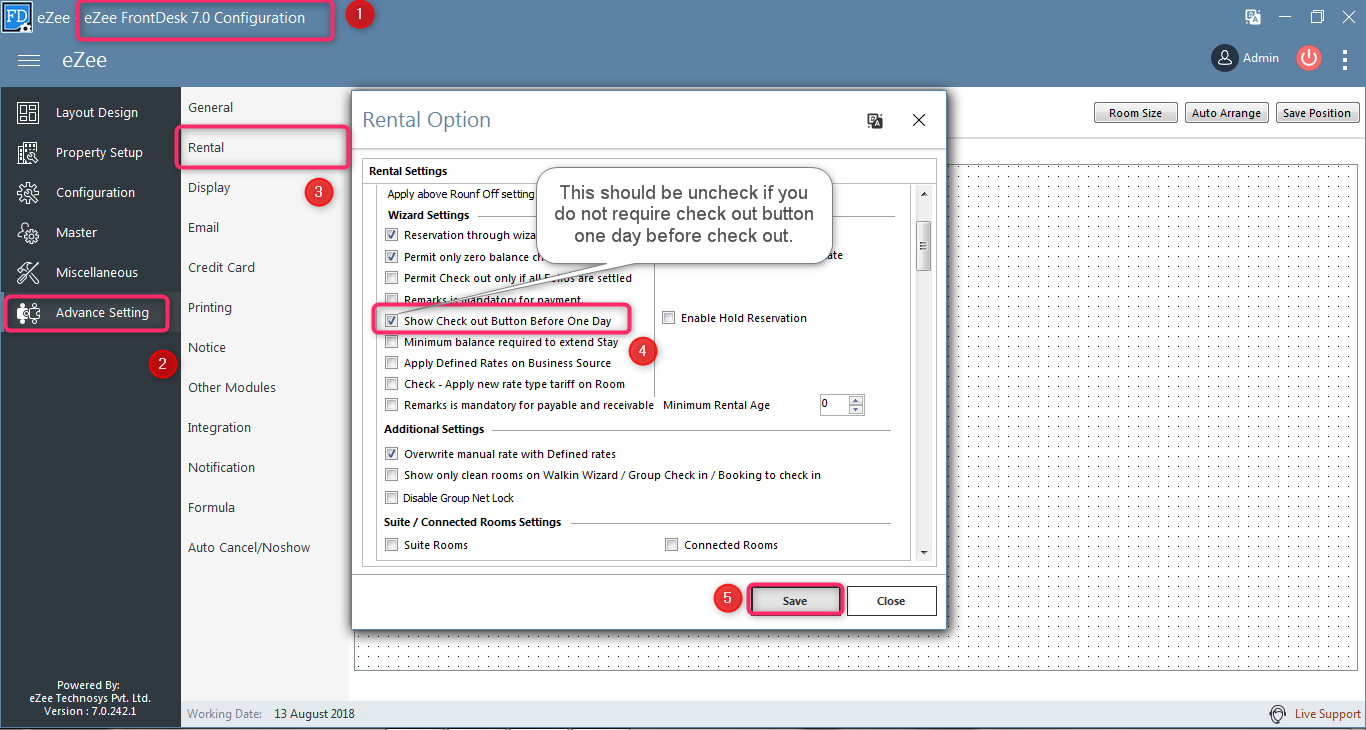Open the three-dot more options menu
The width and height of the screenshot is (1366, 730).
tap(1345, 59)
